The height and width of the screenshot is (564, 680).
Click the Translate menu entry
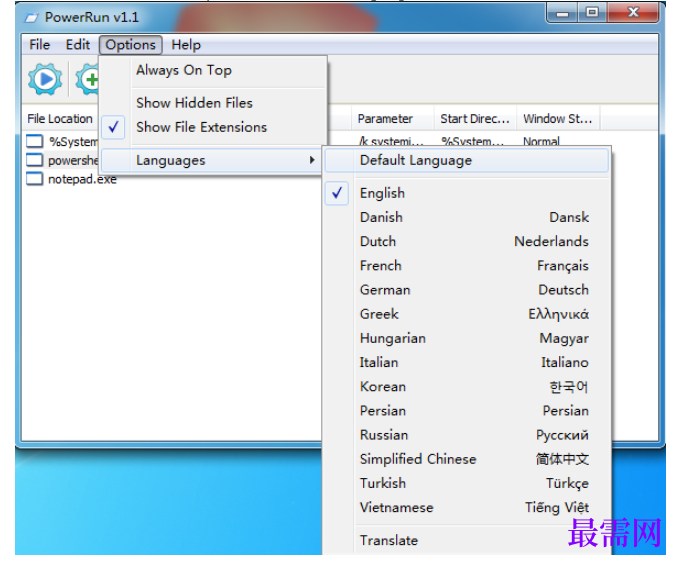pyautogui.click(x=467, y=541)
